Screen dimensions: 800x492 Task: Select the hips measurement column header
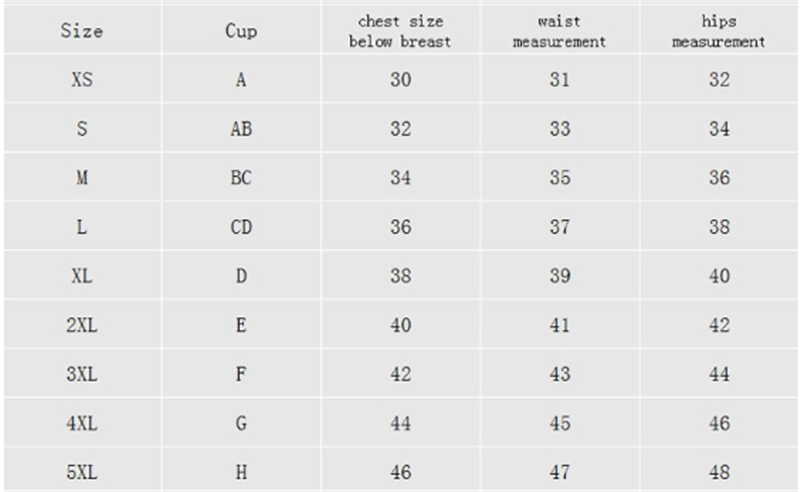pyautogui.click(x=719, y=32)
